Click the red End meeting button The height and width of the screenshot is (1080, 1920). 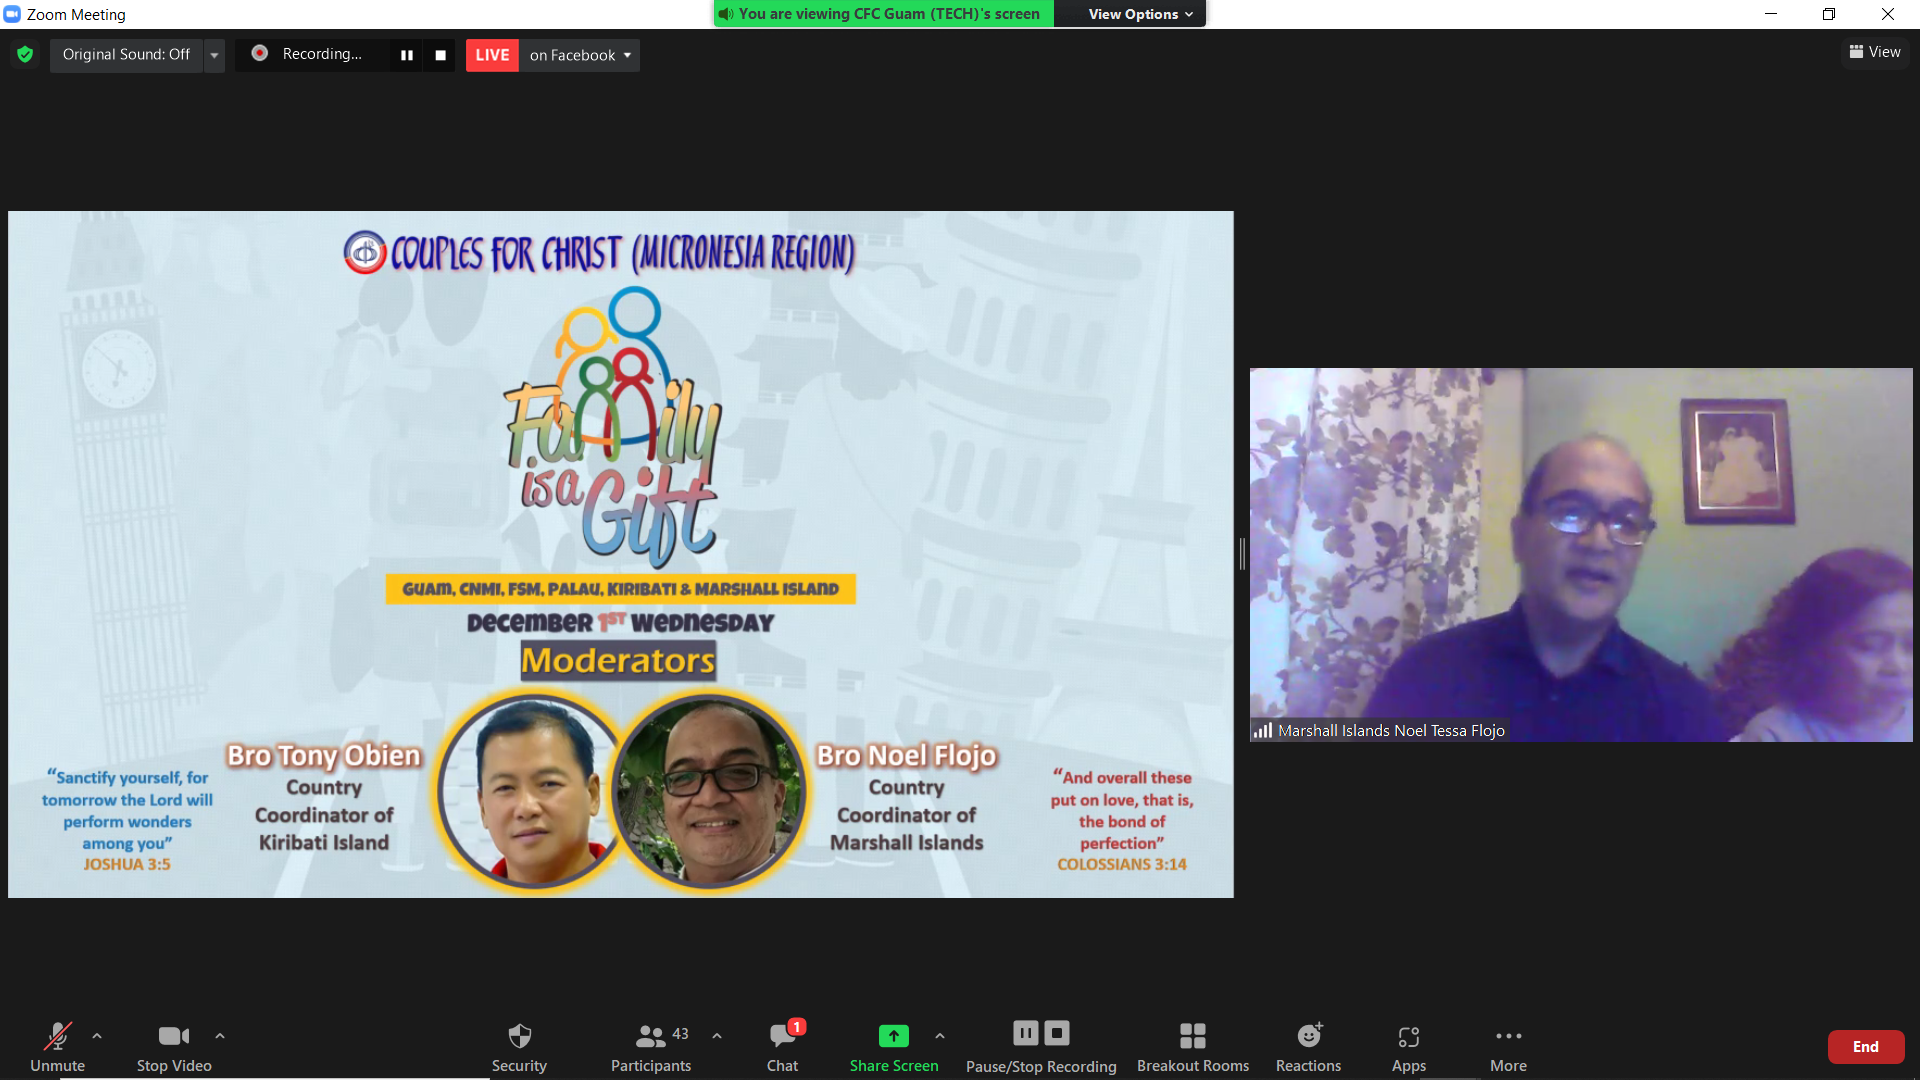[1866, 1047]
